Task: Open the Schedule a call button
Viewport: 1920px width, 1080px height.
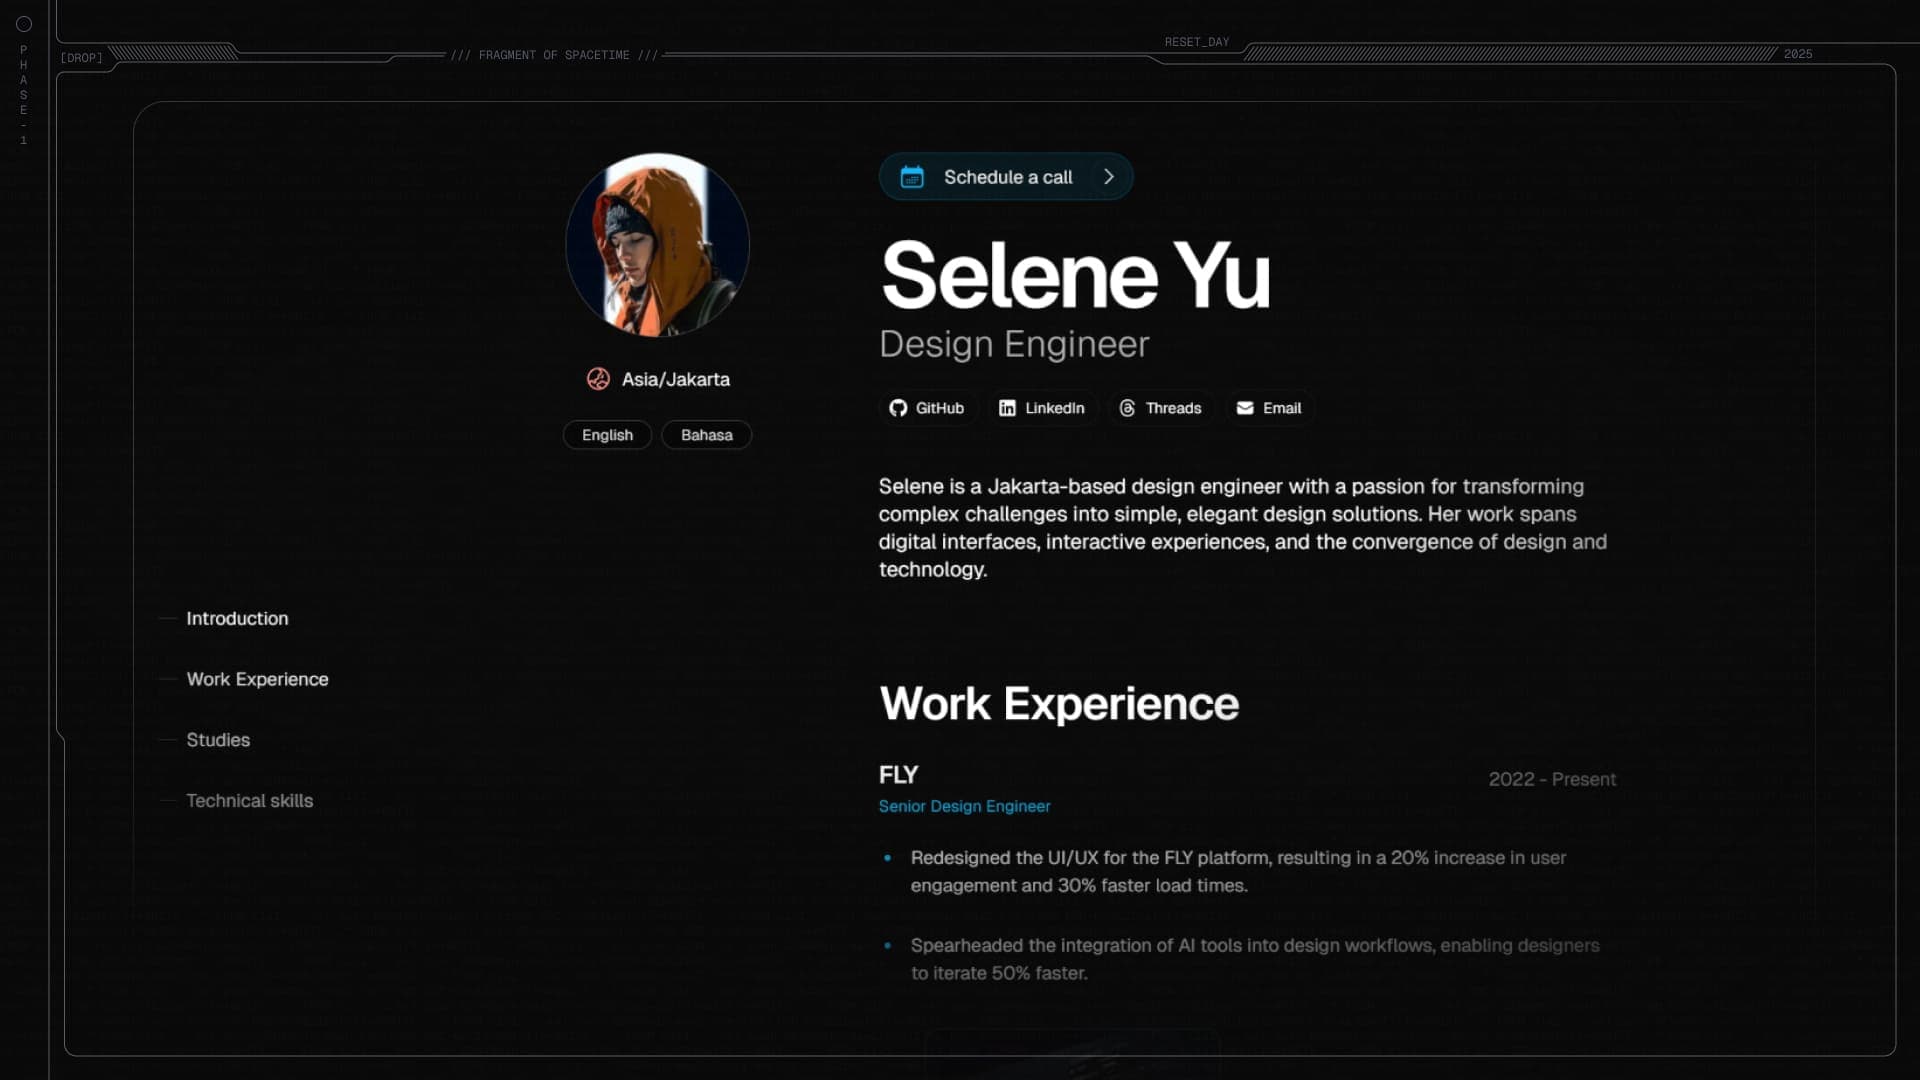Action: pyautogui.click(x=1007, y=177)
